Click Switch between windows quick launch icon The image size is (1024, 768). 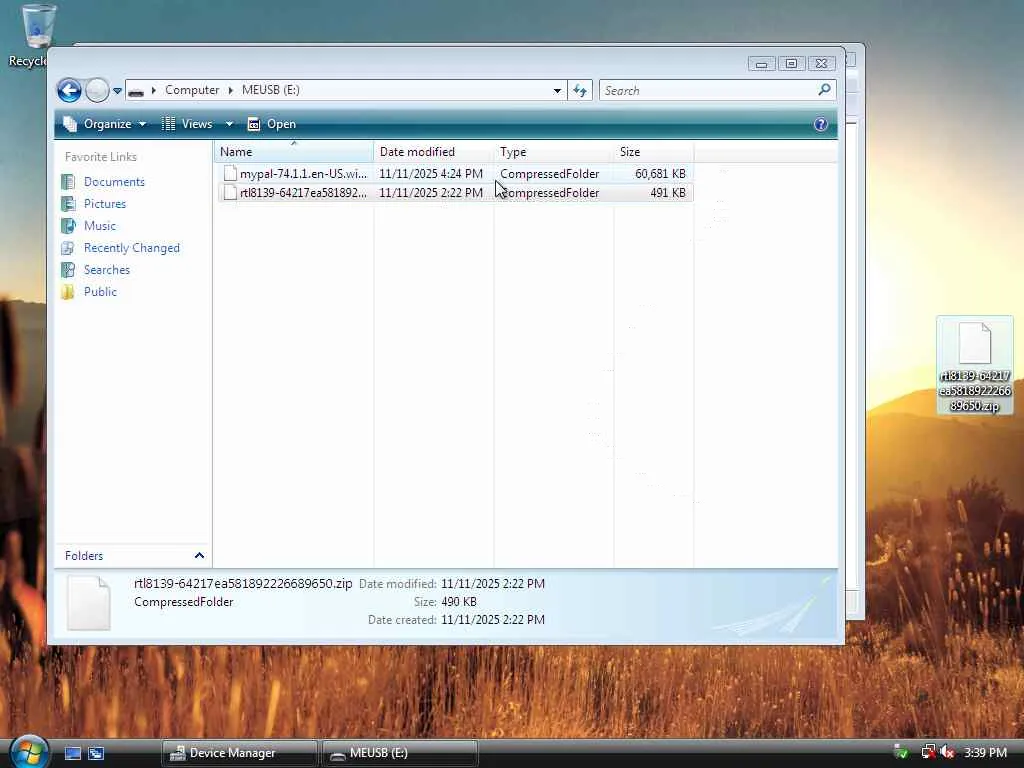96,754
